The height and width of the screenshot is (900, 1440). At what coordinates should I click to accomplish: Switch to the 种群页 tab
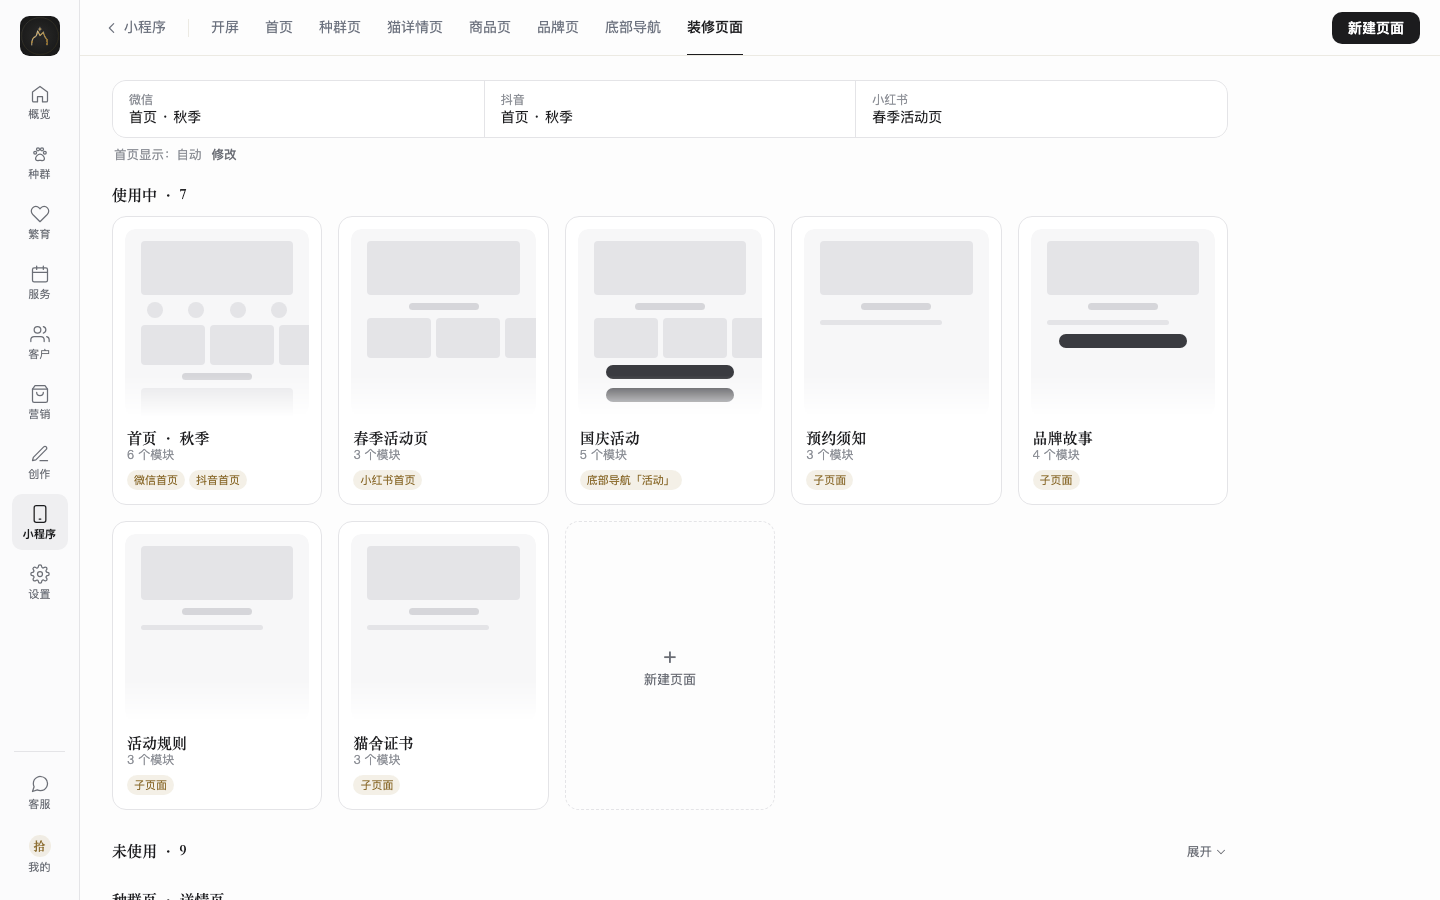click(x=340, y=28)
